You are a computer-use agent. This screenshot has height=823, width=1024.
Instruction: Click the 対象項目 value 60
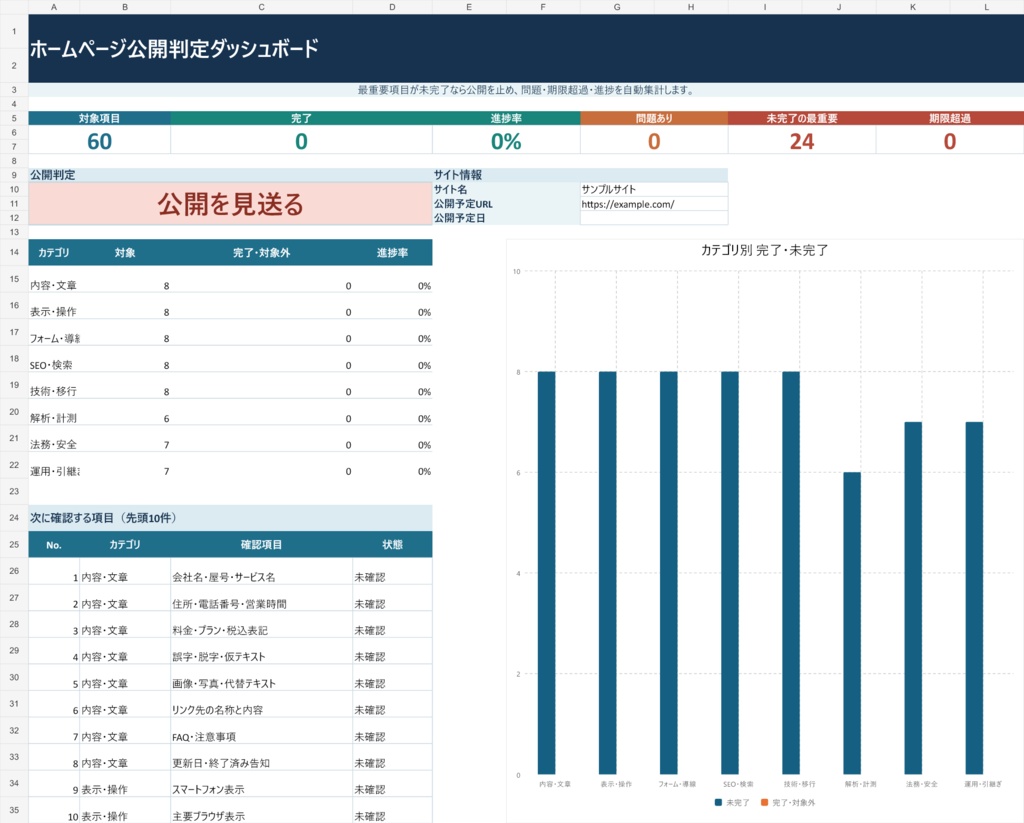pos(99,141)
